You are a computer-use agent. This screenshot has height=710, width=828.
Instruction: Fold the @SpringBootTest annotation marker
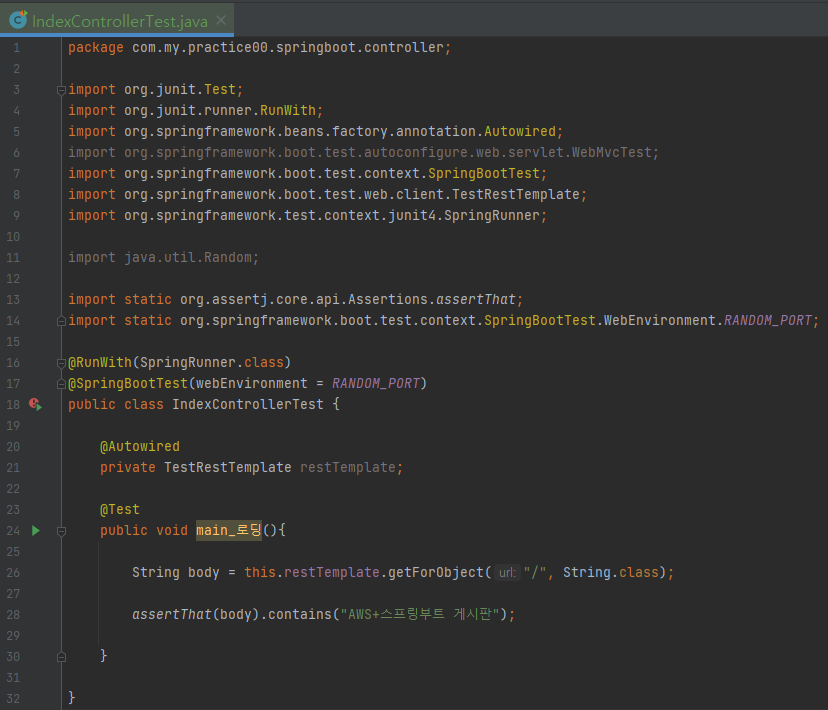(x=61, y=384)
